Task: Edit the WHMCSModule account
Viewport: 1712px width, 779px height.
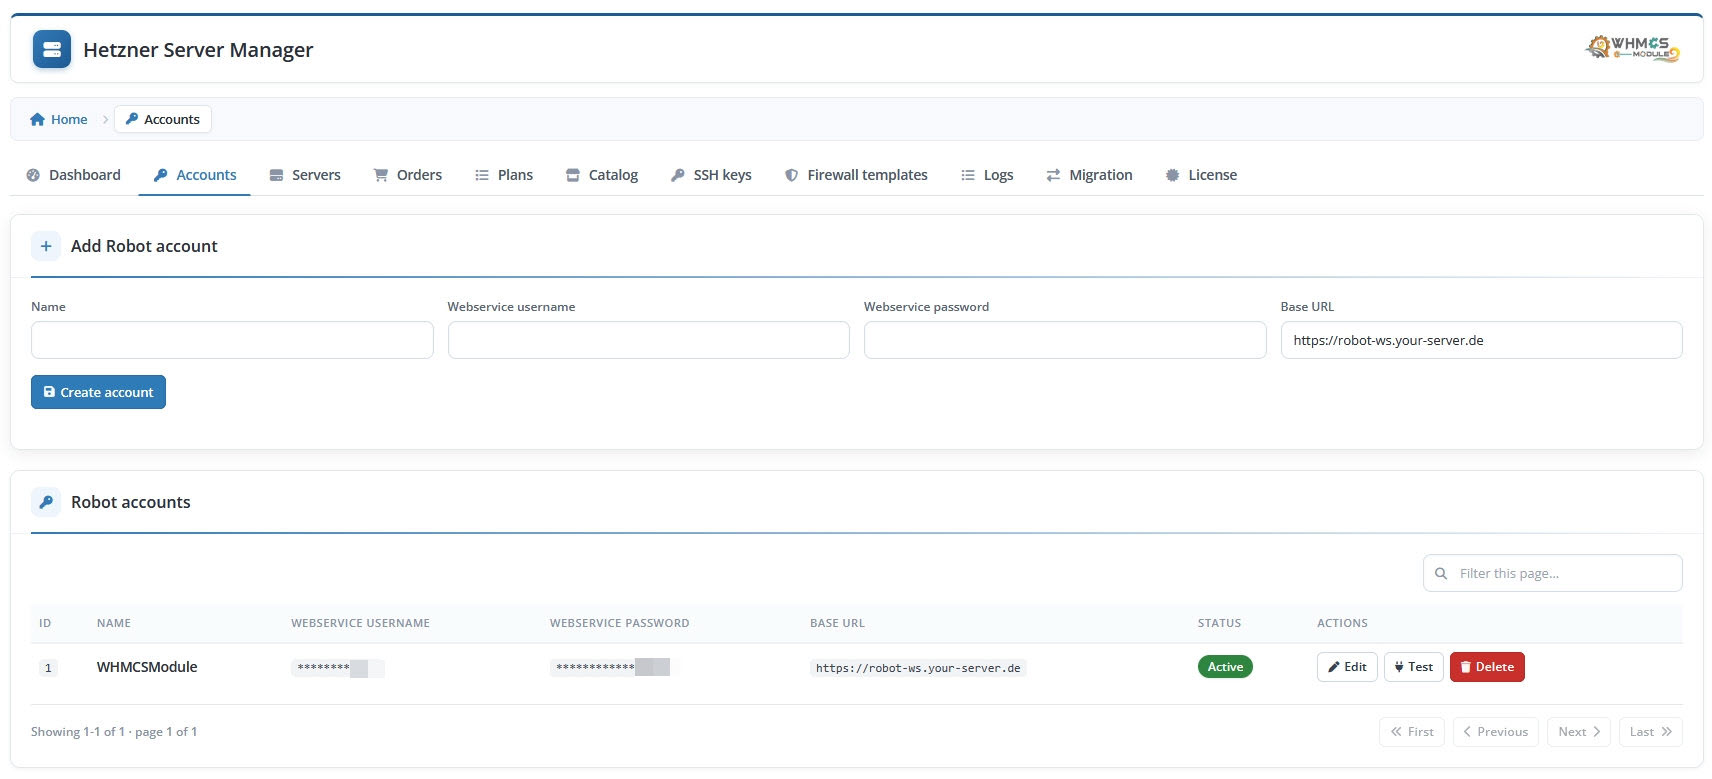Action: click(1347, 667)
